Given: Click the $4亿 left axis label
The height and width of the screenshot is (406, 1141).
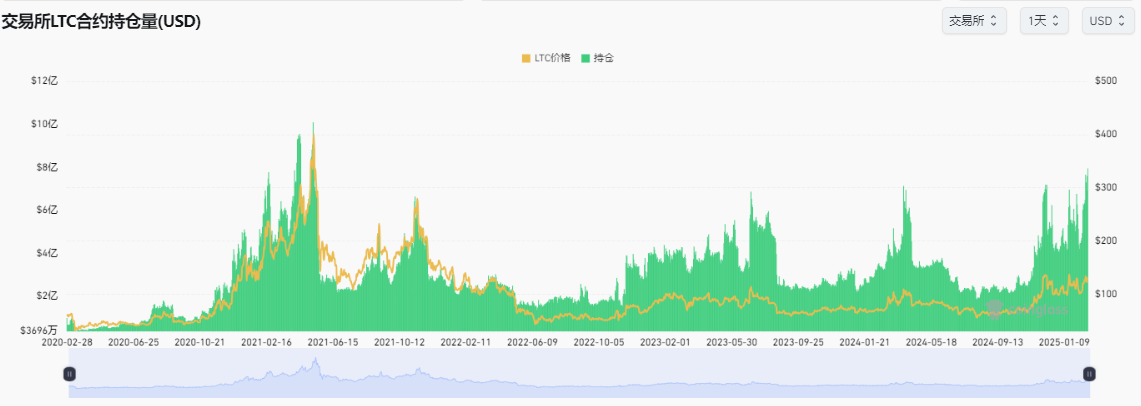Looking at the screenshot, I should pos(46,252).
